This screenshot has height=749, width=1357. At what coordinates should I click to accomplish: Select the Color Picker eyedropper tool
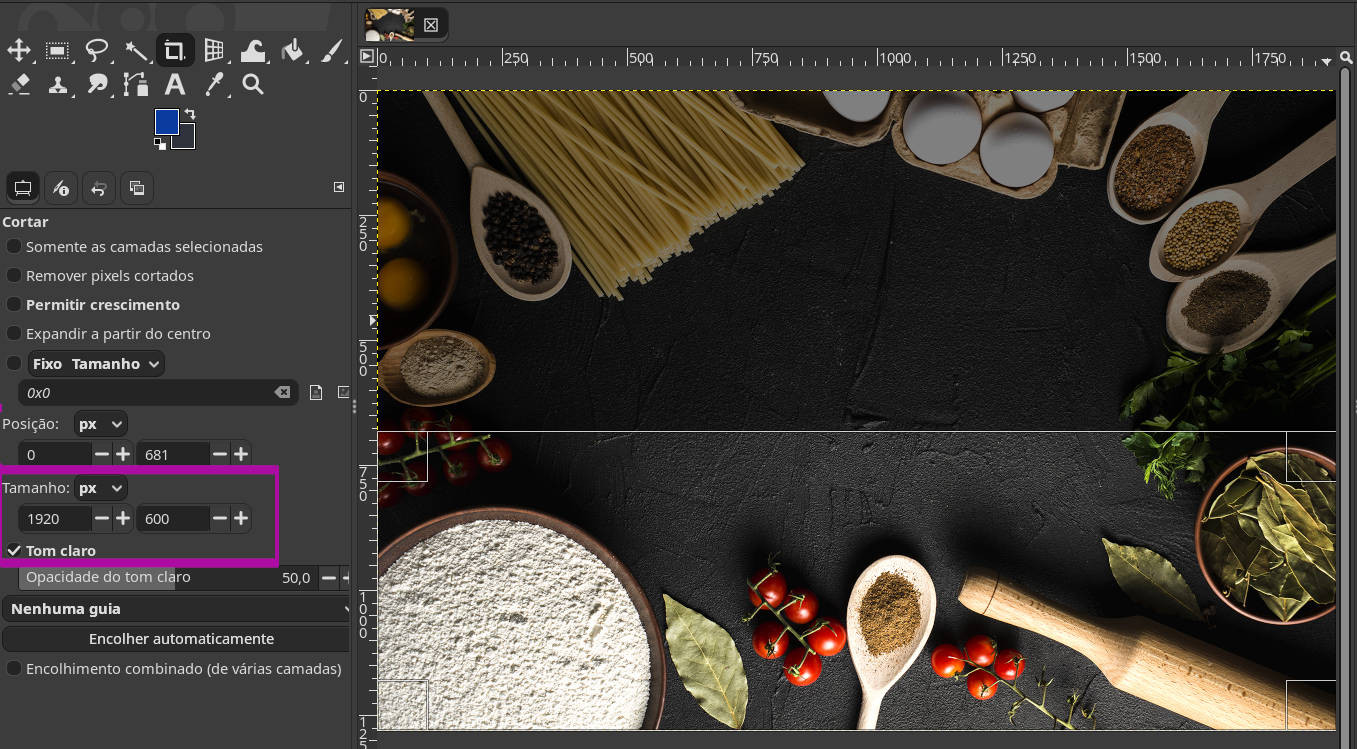pos(214,85)
